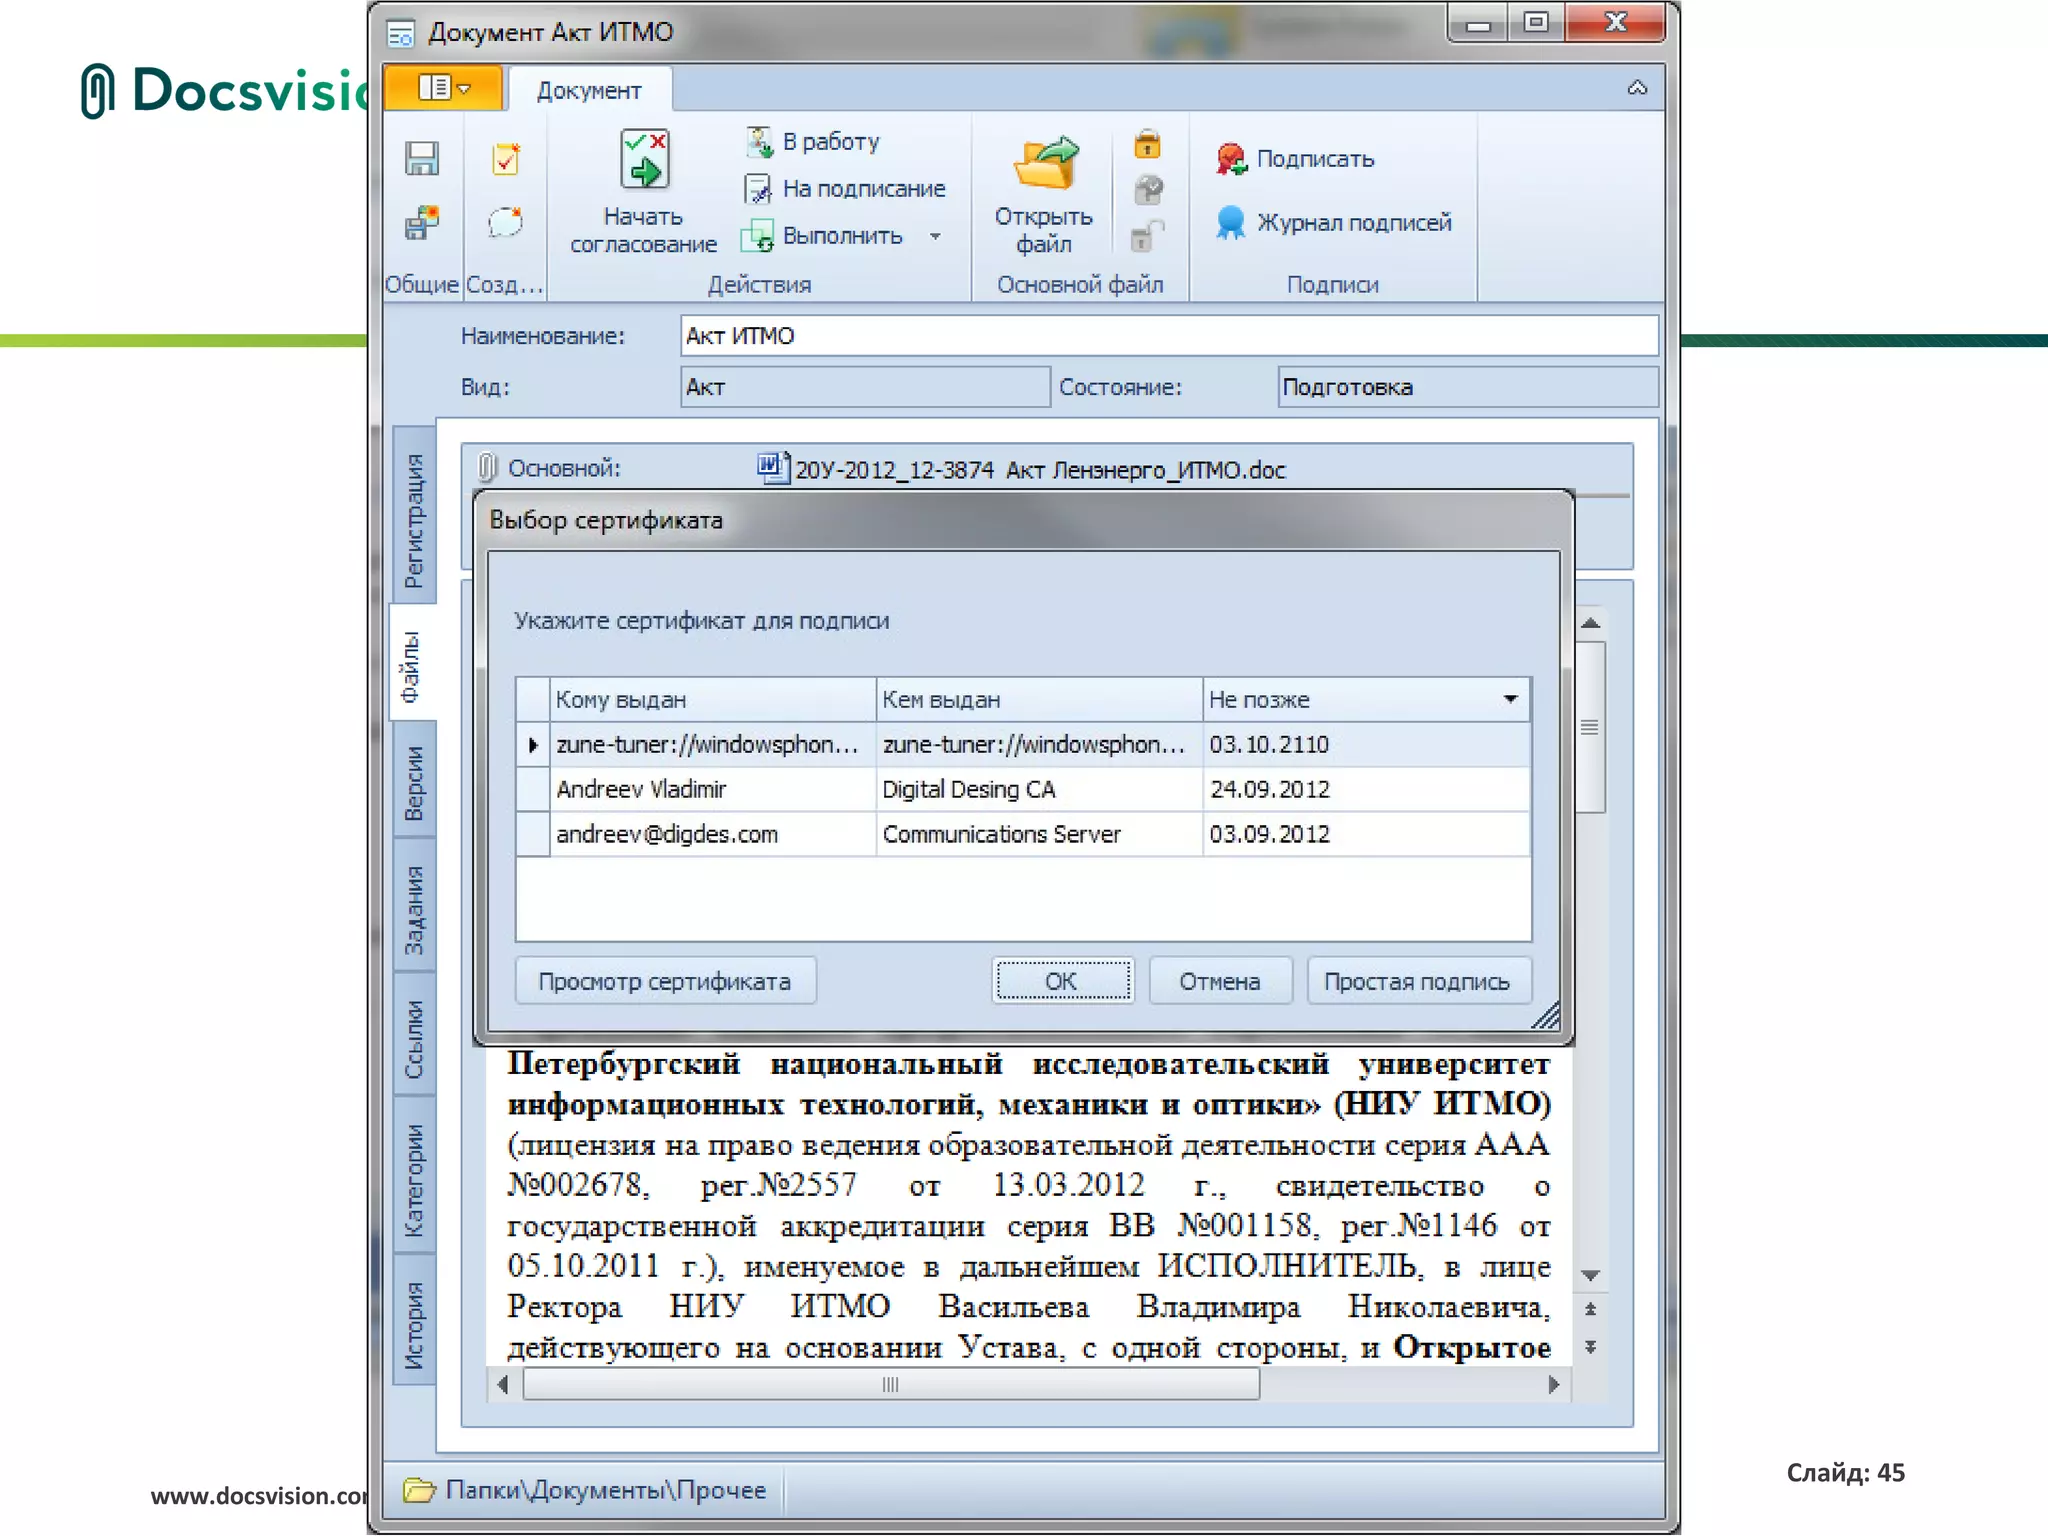Image resolution: width=2048 pixels, height=1536 pixels.
Task: Click the save document icon
Action: pyautogui.click(x=422, y=159)
